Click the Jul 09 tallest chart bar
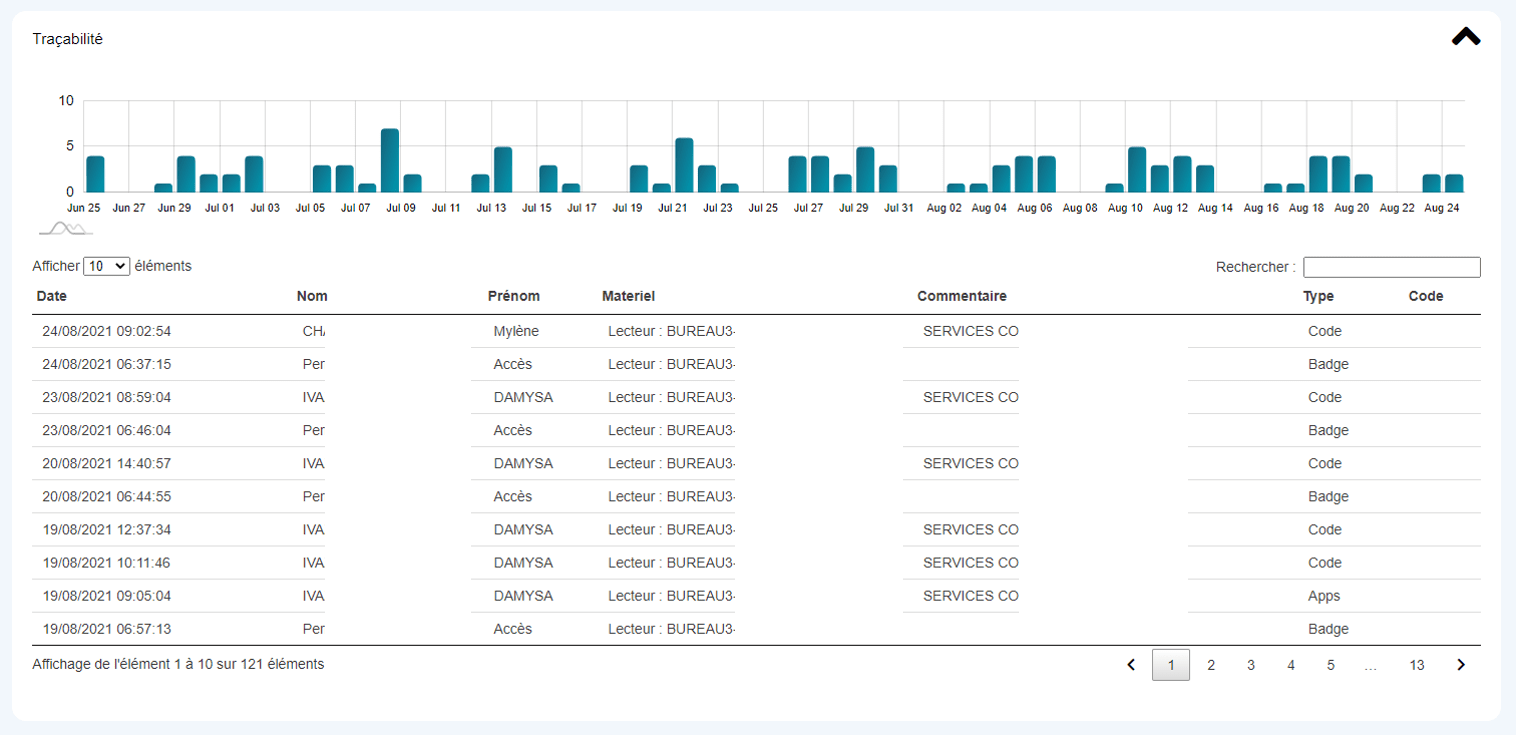1516x735 pixels. [390, 160]
